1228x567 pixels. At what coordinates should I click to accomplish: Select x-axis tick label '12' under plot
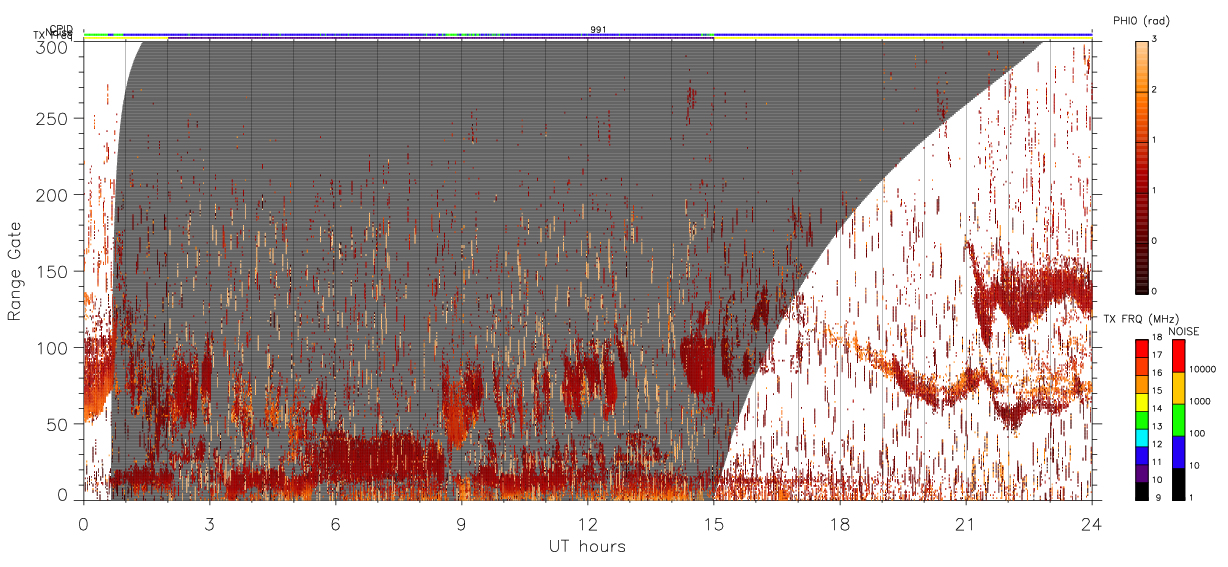587,523
